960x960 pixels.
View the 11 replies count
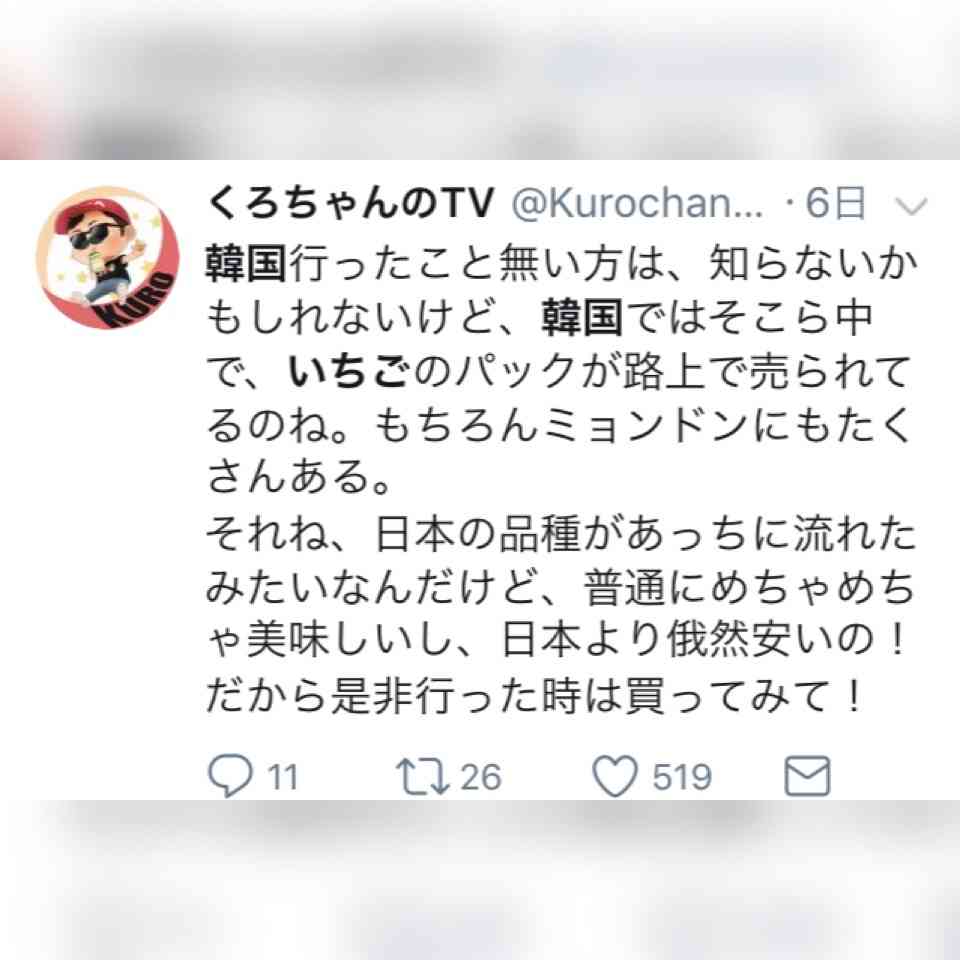pos(282,776)
